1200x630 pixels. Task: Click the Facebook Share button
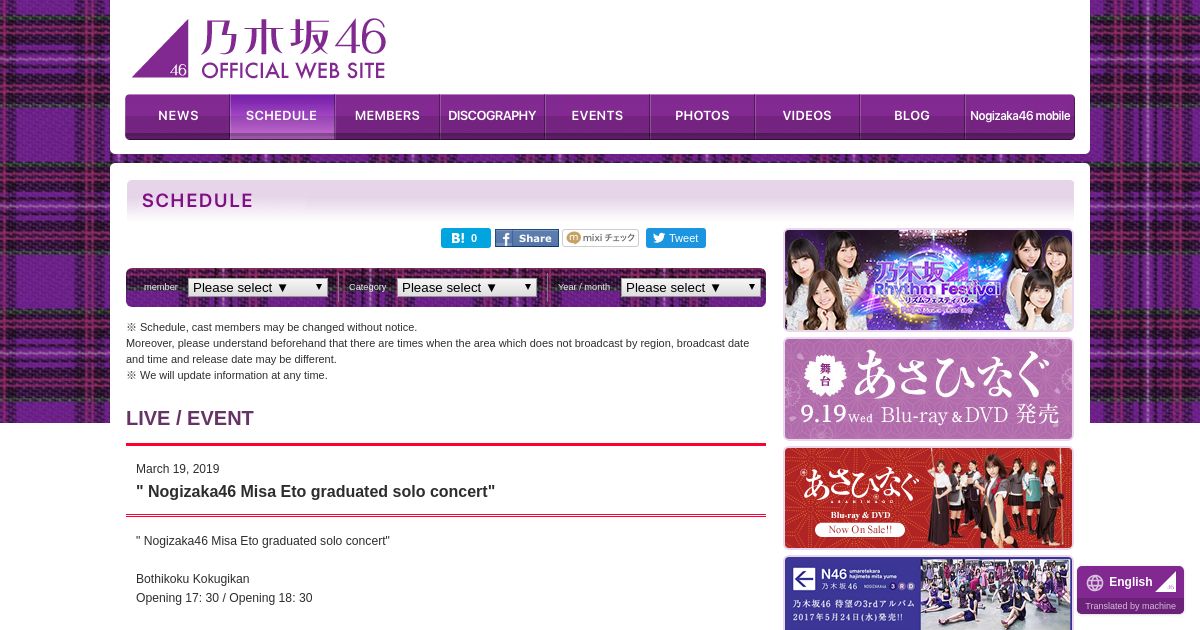[x=527, y=238]
